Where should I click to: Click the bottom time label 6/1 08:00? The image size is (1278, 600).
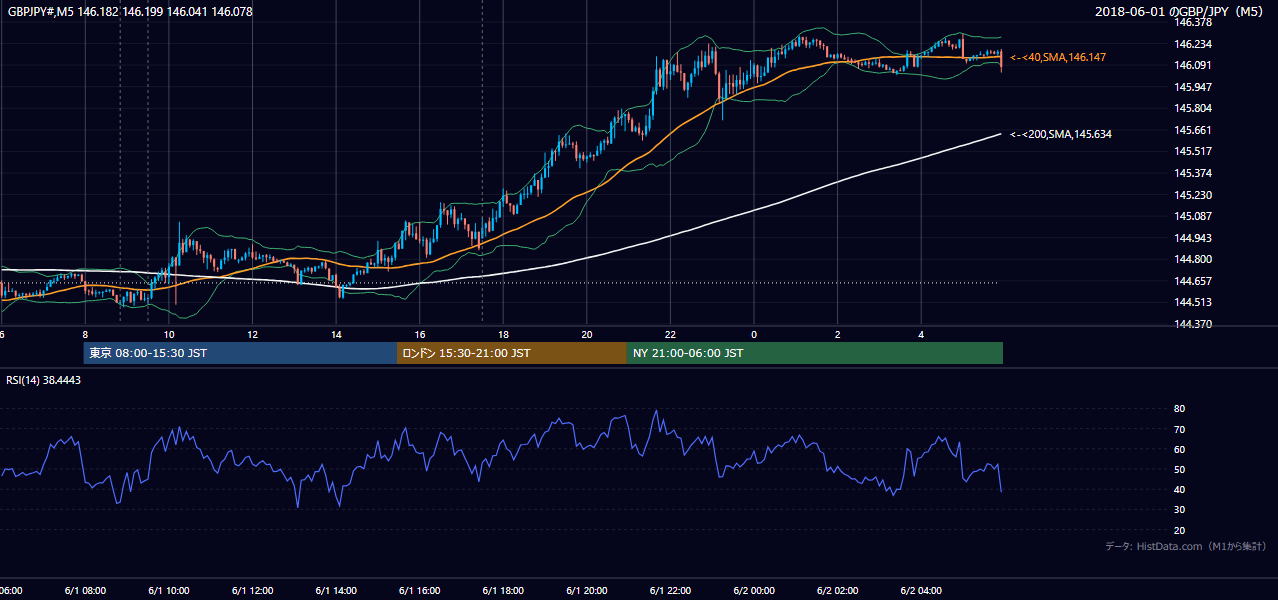tap(84, 591)
